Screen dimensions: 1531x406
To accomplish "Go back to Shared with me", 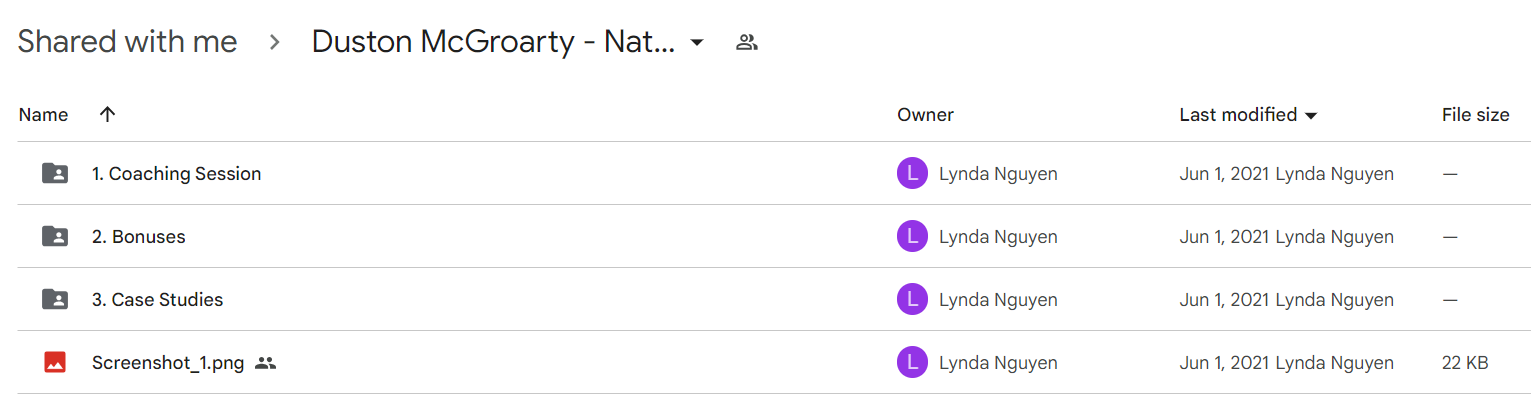I will tap(127, 42).
